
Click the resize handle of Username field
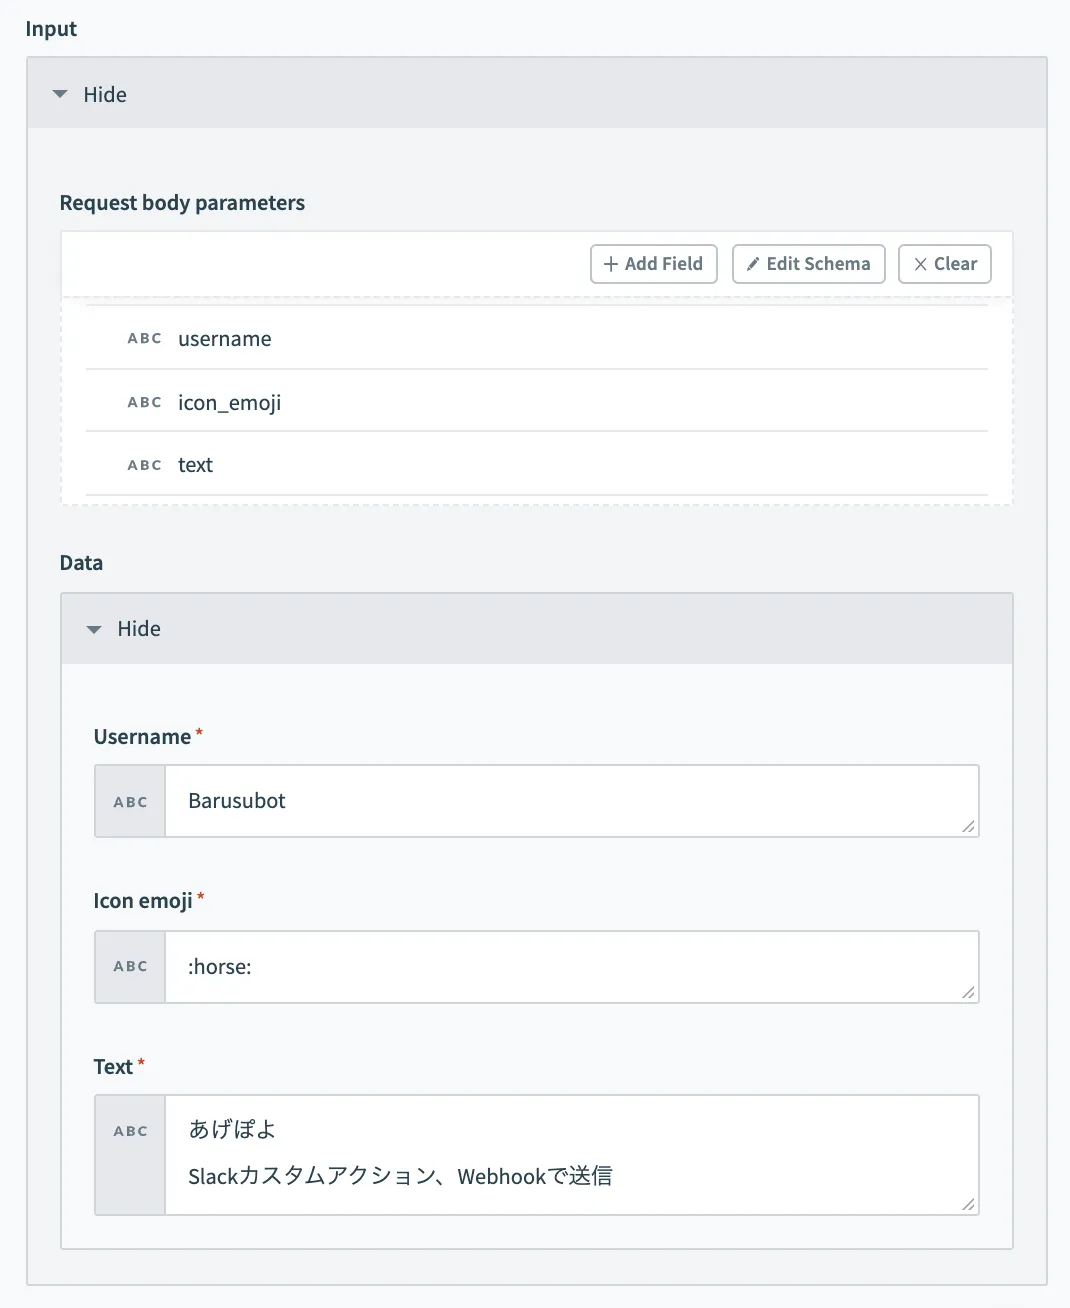tap(968, 827)
